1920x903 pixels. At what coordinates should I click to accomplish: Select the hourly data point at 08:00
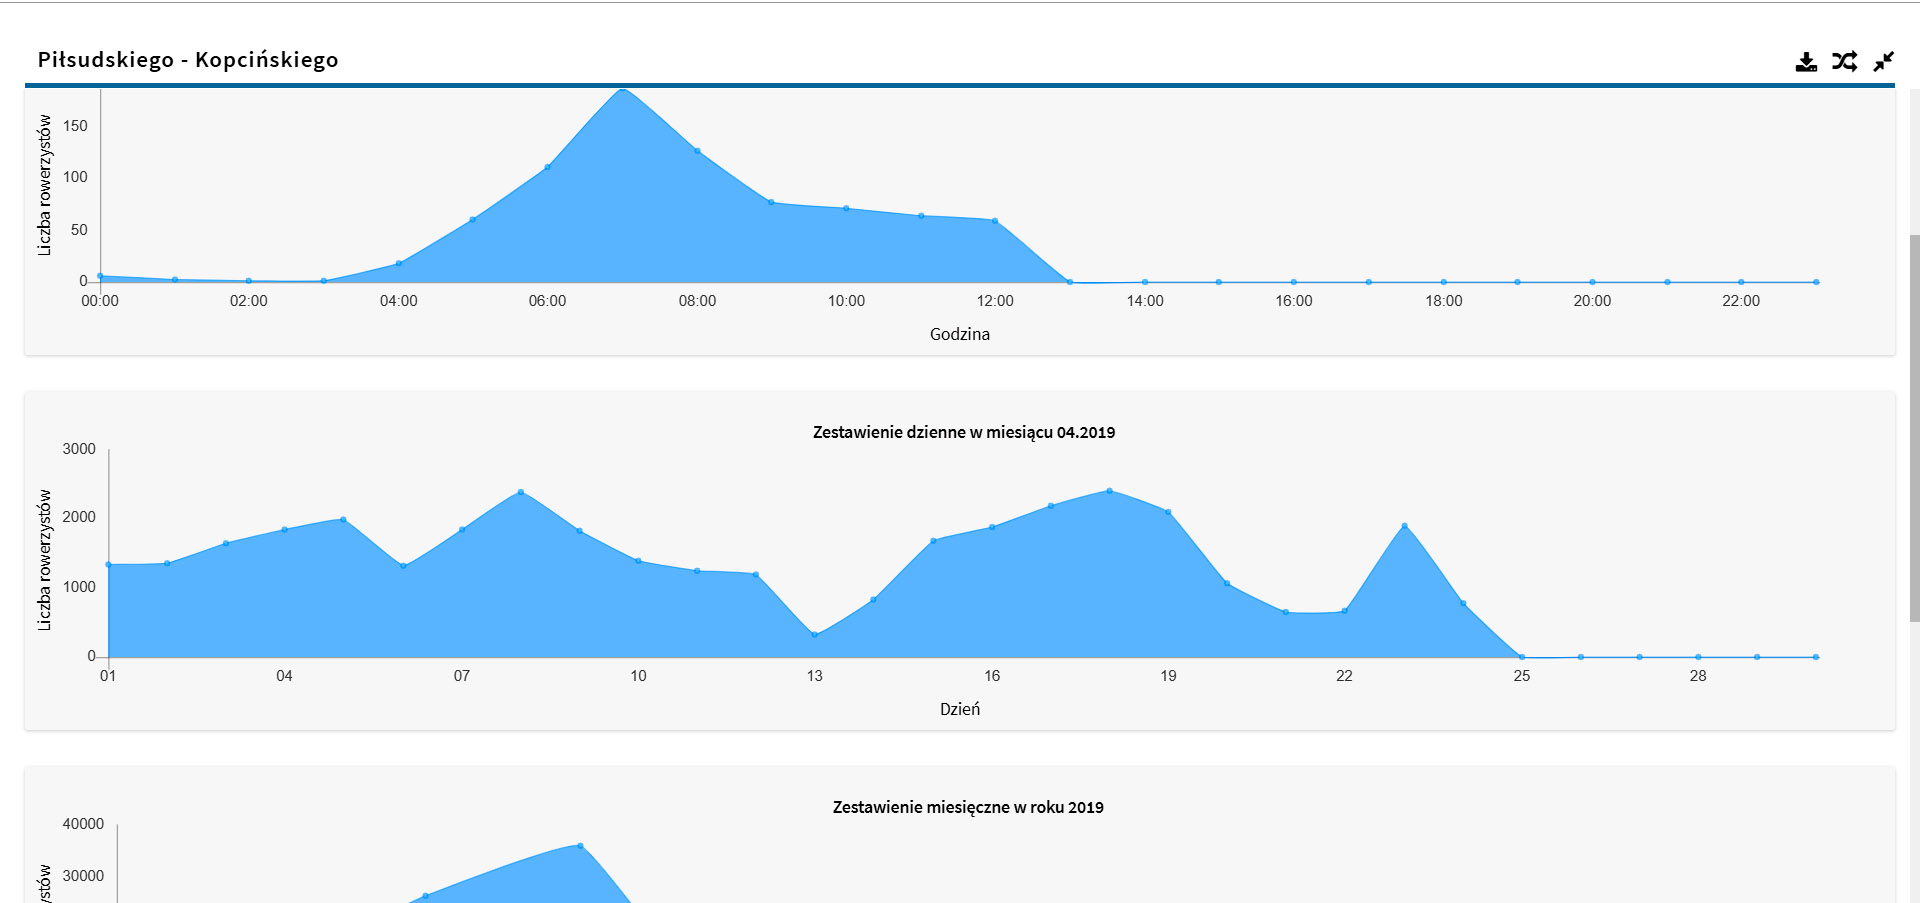point(697,151)
